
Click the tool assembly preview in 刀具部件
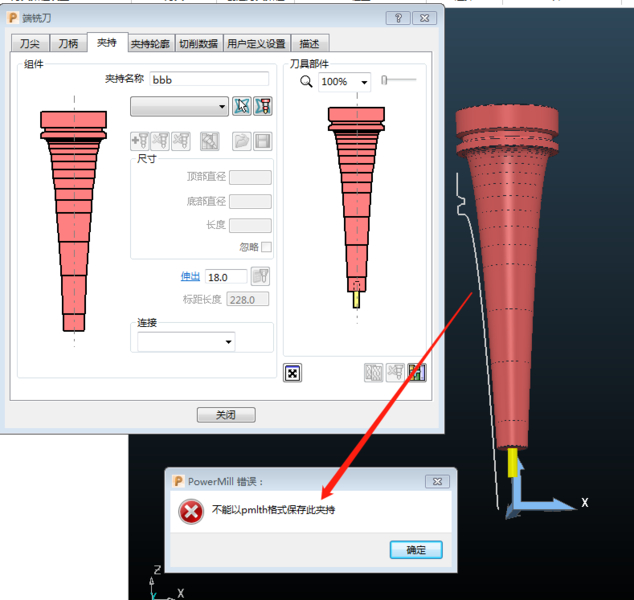tap(356, 207)
